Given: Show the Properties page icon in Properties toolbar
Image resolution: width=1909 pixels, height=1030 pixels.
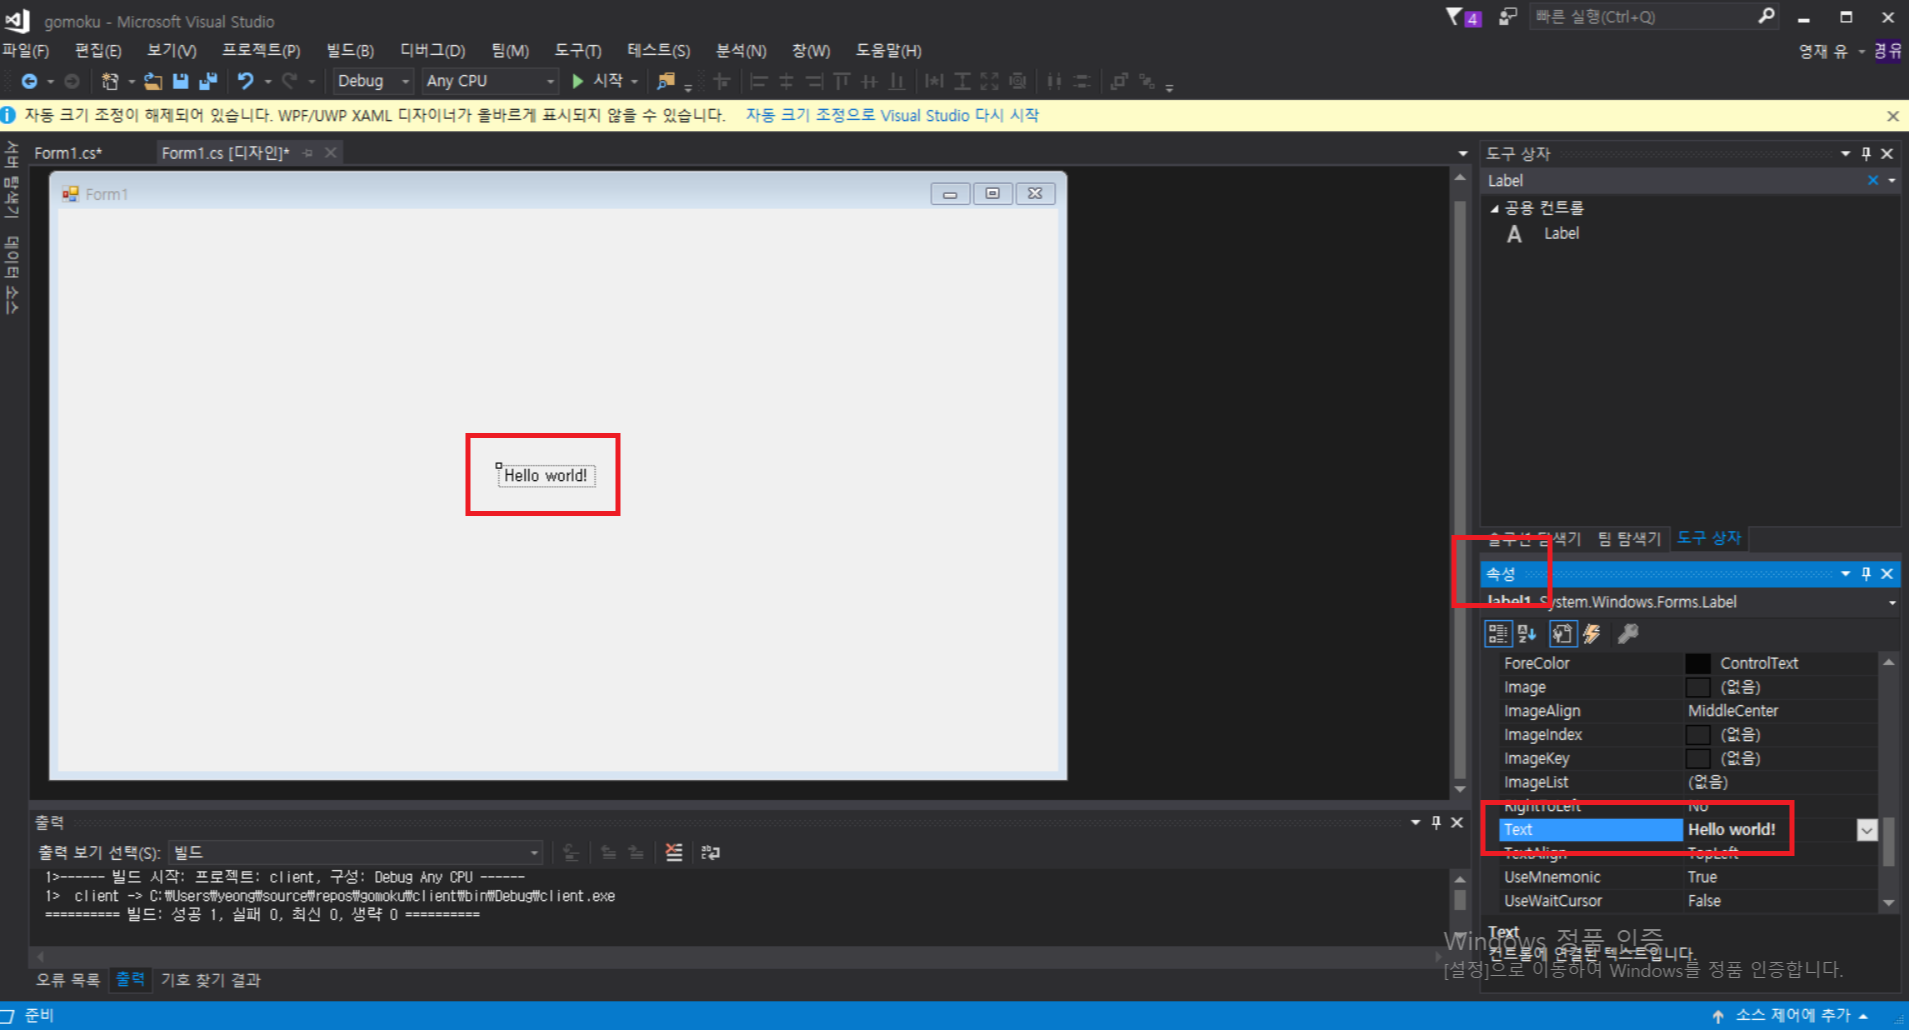Looking at the screenshot, I should click(1562, 633).
